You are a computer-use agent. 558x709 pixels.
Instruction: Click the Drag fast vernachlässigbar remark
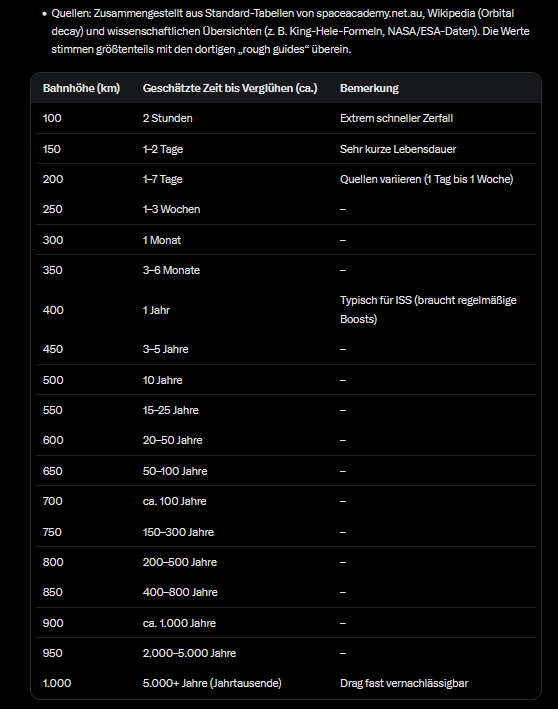pyautogui.click(x=404, y=683)
